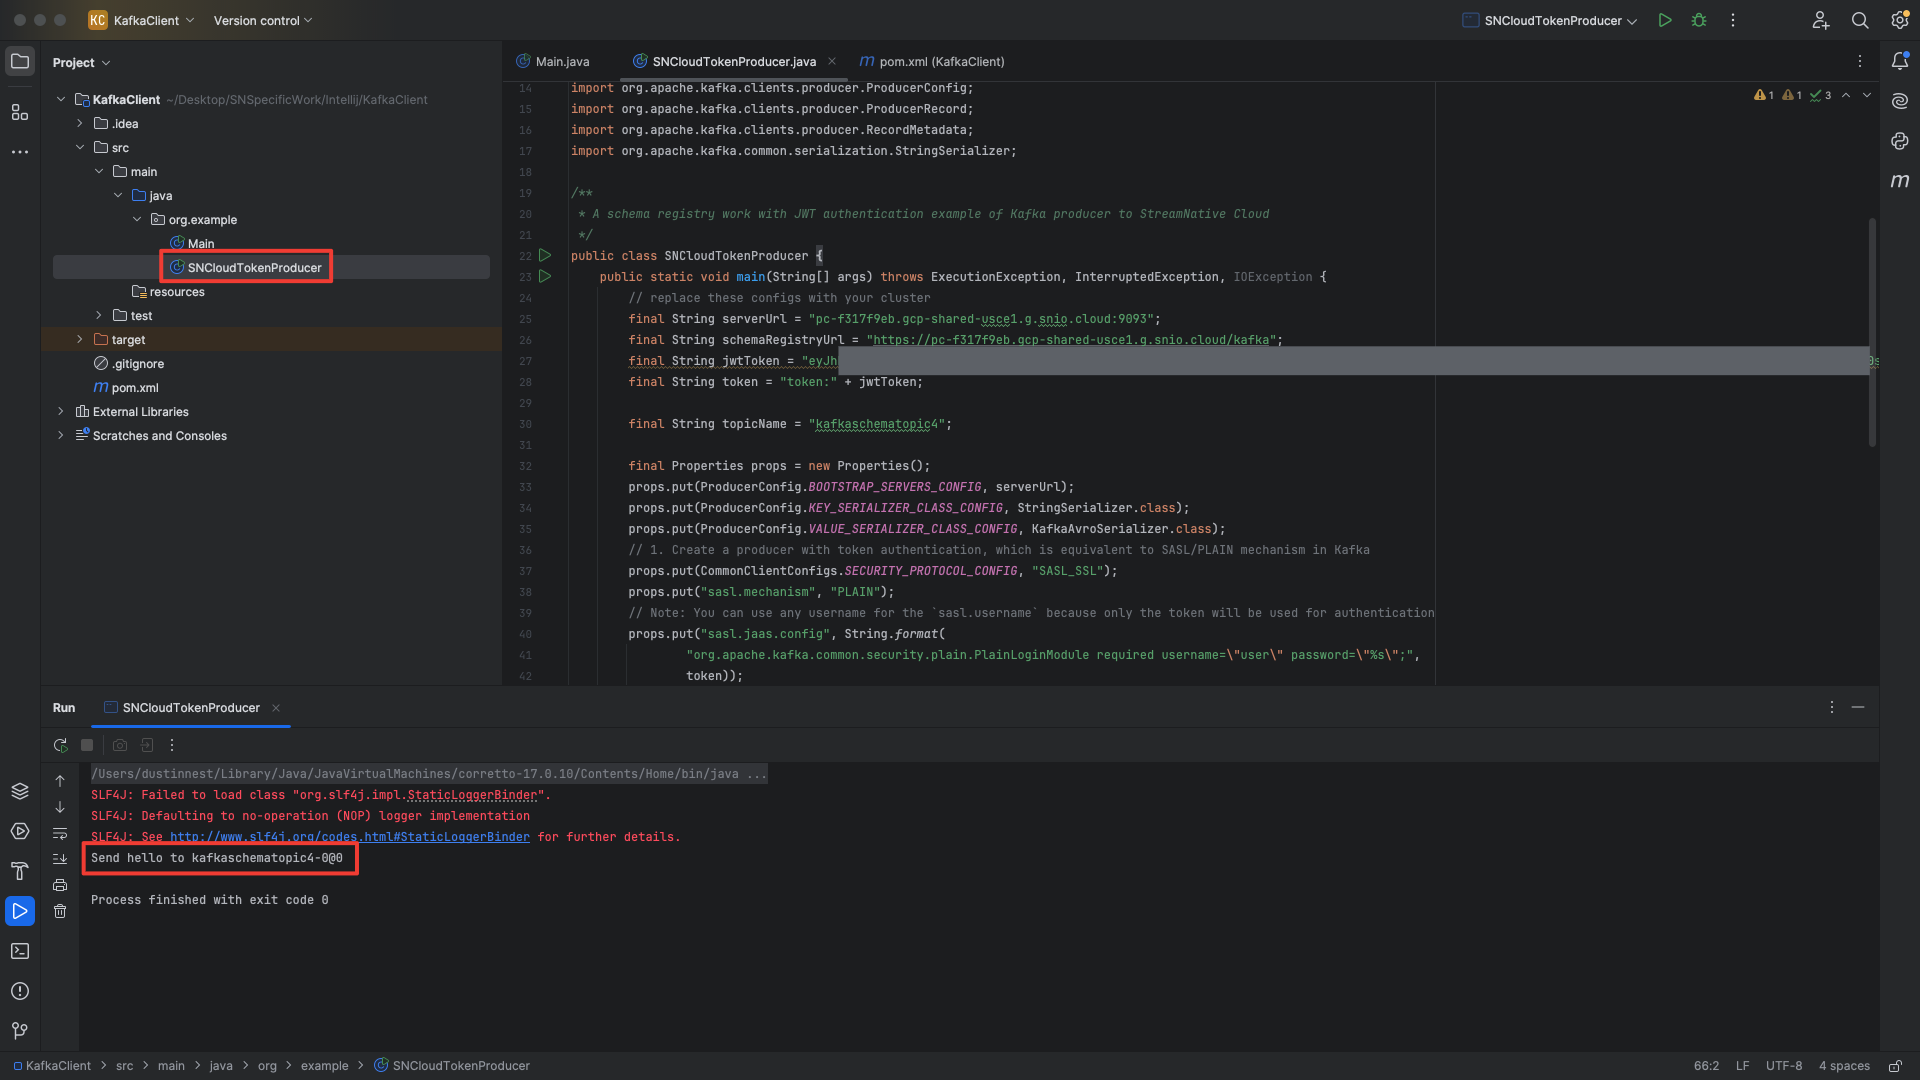The height and width of the screenshot is (1080, 1920).
Task: Open the Problems tool window
Action: pyautogui.click(x=20, y=991)
